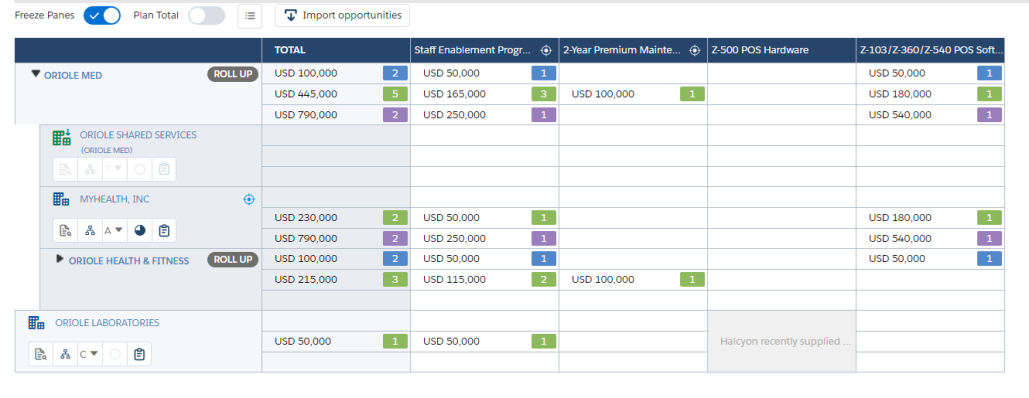Turn off the Freeze Panes toggle

tap(102, 16)
